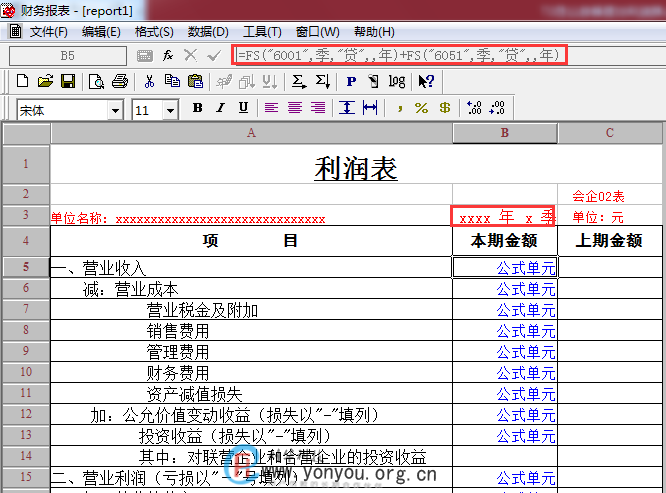The height and width of the screenshot is (493, 666).
Task: Select the 会企02表 cell
Action: pyautogui.click(x=610, y=195)
